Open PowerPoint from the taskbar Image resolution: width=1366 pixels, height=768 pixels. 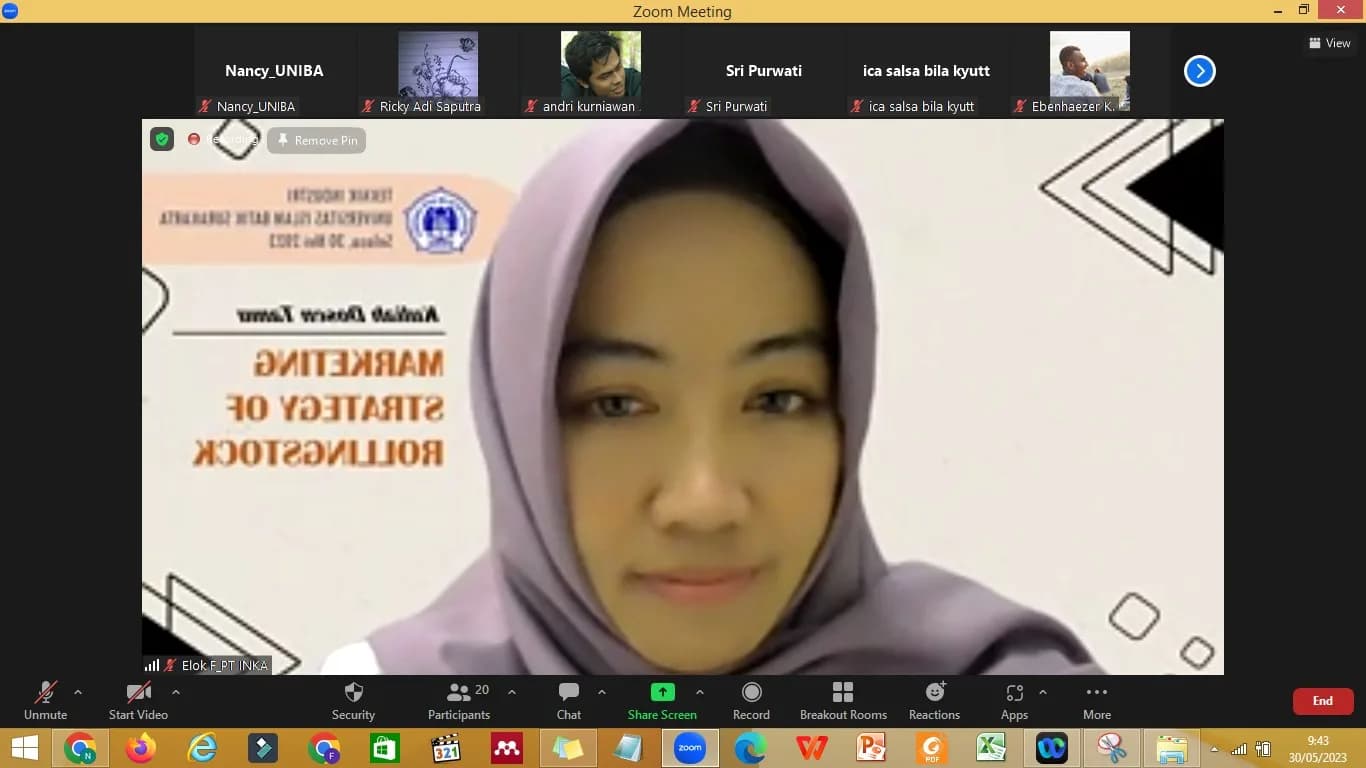[x=871, y=748]
